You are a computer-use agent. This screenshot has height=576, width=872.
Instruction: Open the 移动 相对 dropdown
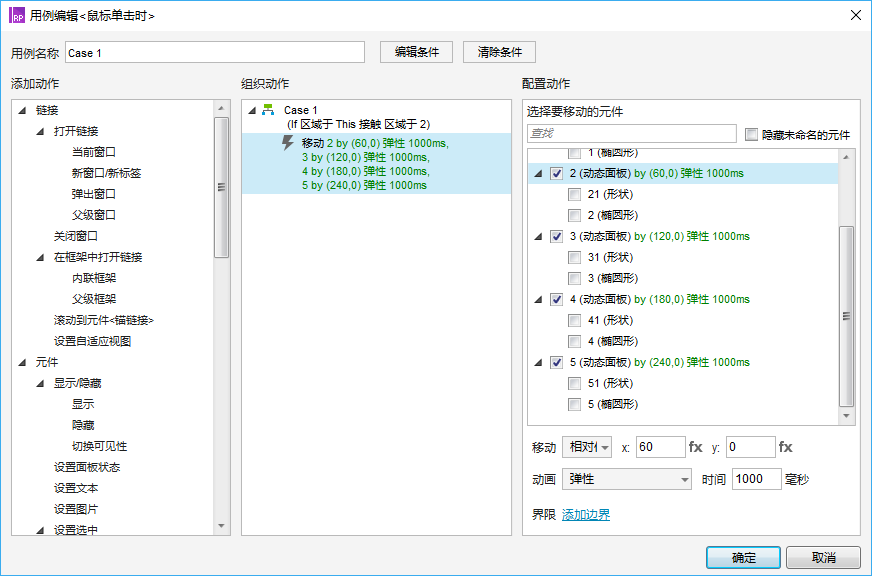click(x=587, y=447)
